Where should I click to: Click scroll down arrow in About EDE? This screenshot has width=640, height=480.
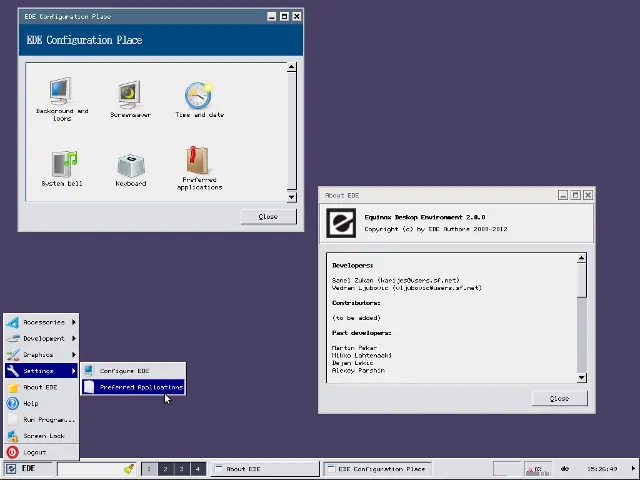(582, 378)
